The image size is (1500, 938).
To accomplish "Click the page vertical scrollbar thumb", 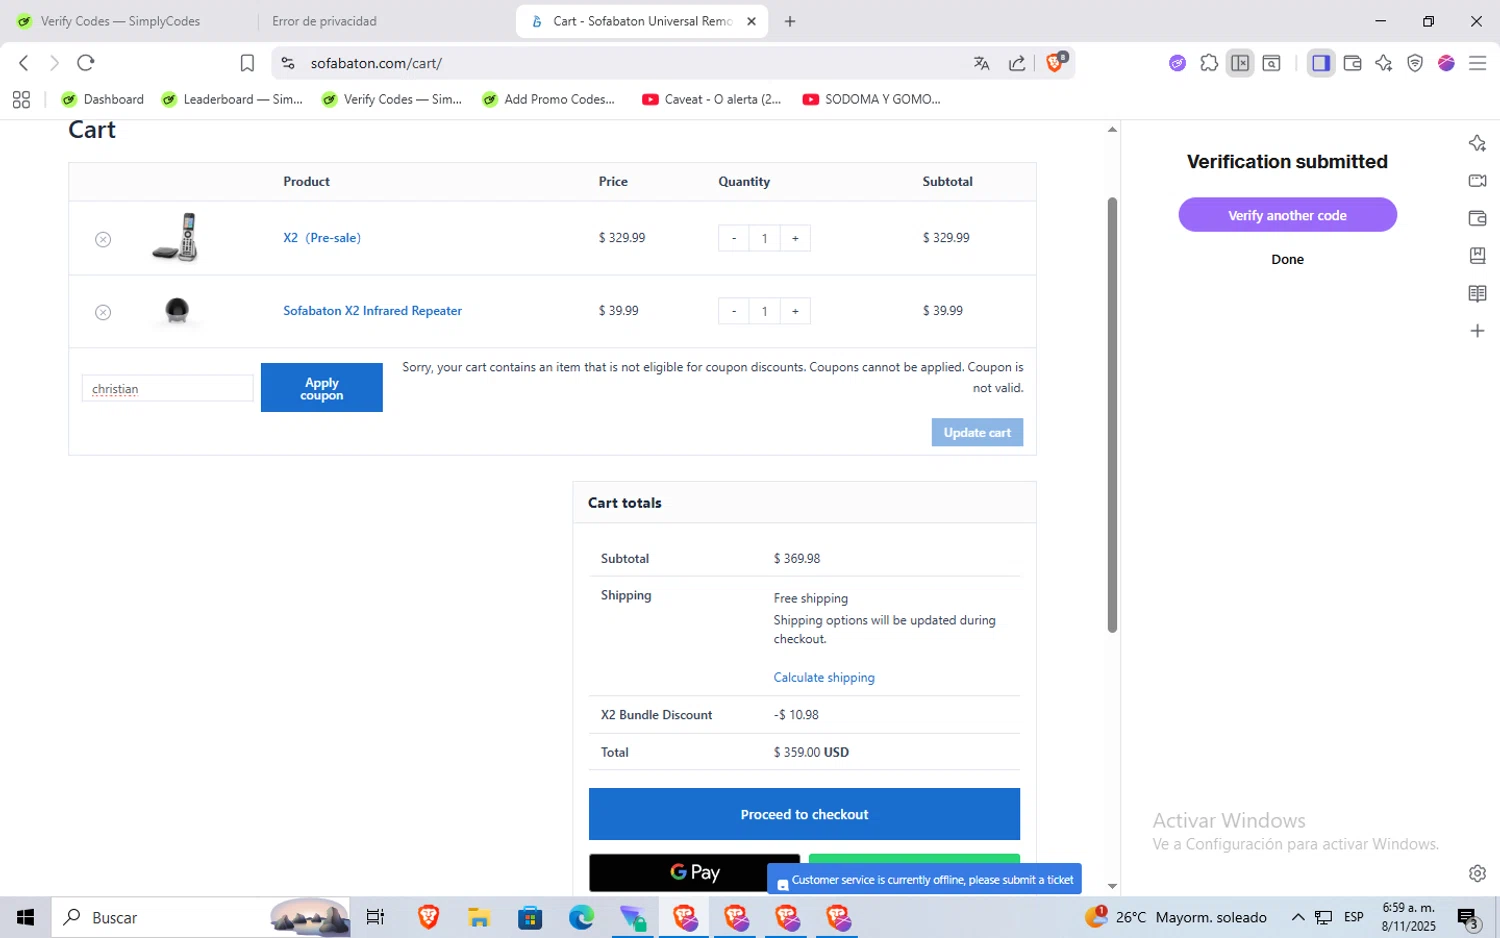I will point(1112,415).
